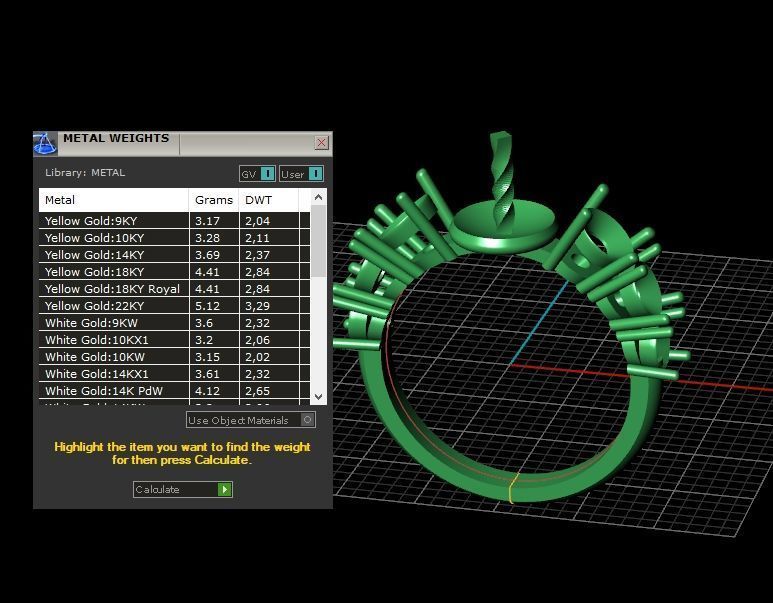Click the metal list scroll down arrow
The height and width of the screenshot is (603, 773).
(318, 396)
